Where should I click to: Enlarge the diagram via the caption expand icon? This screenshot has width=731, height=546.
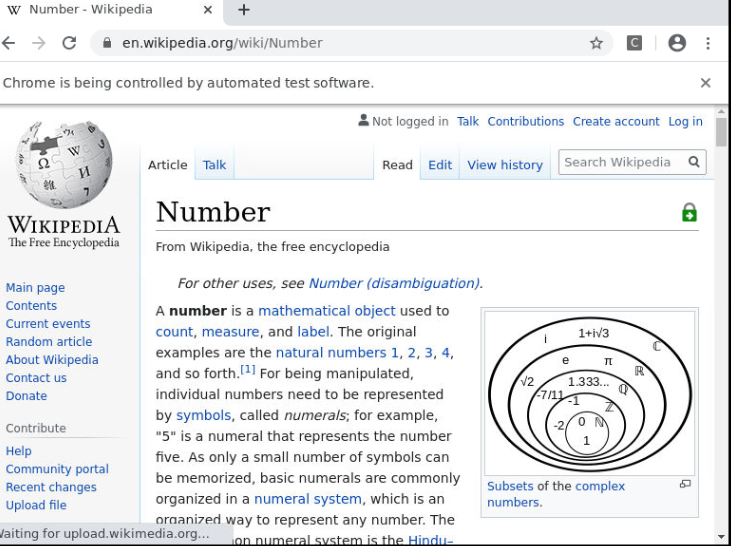pos(685,484)
